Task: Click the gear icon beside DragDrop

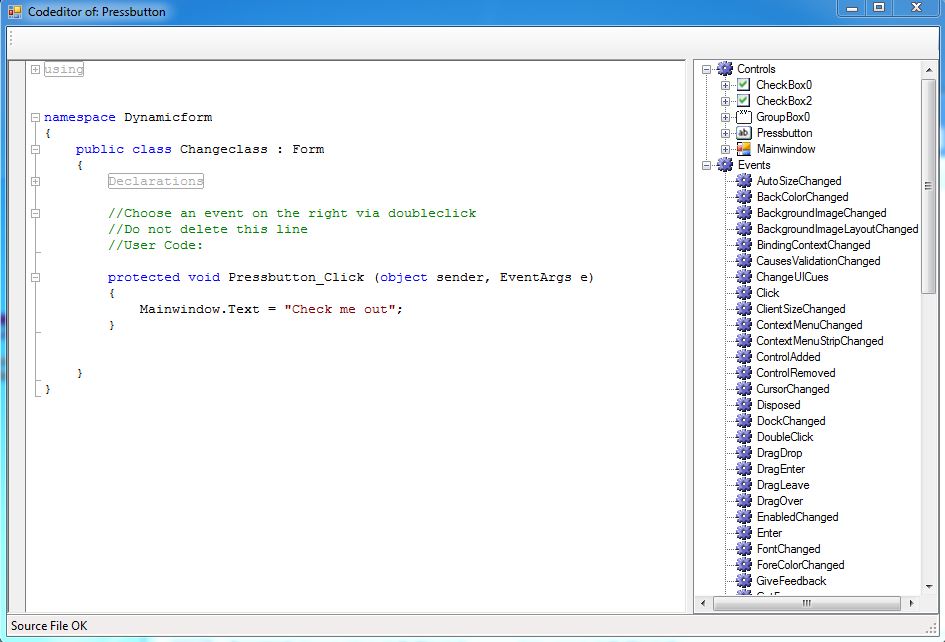Action: point(744,453)
